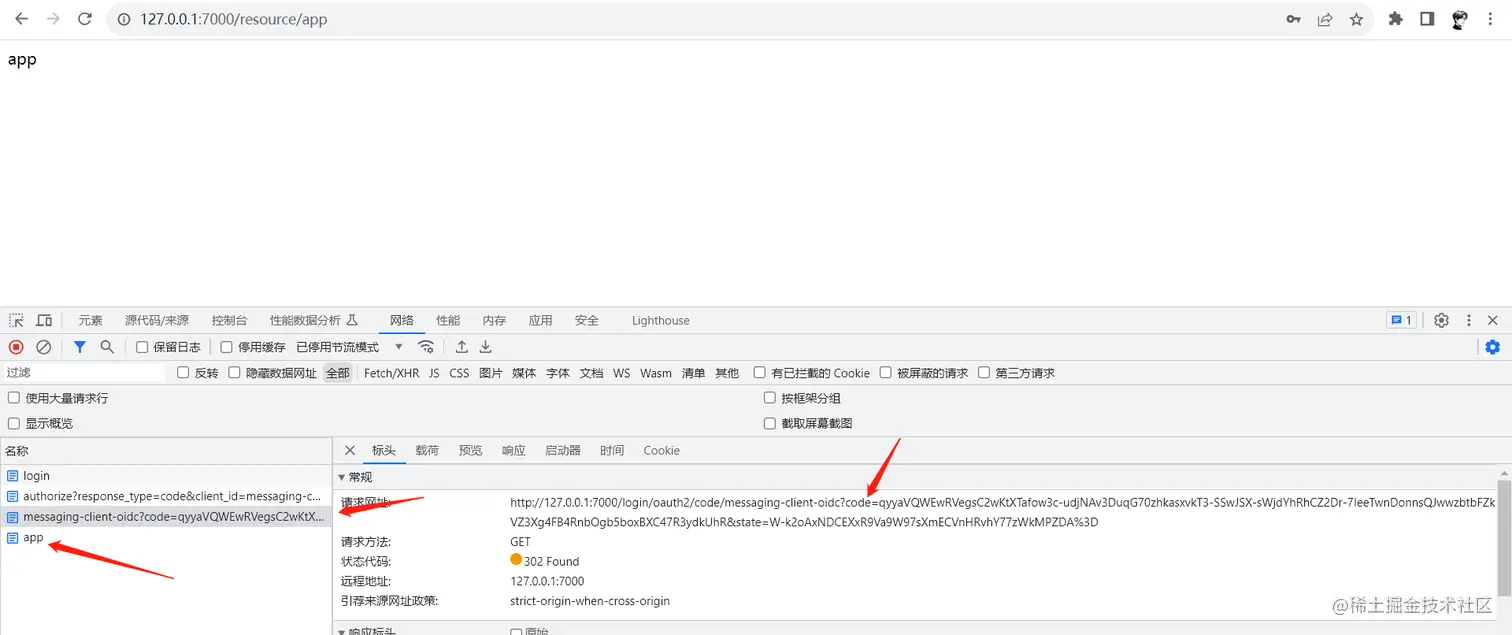The width and height of the screenshot is (1512, 635).
Task: Enable the 保留日志 checkbox
Action: point(141,347)
